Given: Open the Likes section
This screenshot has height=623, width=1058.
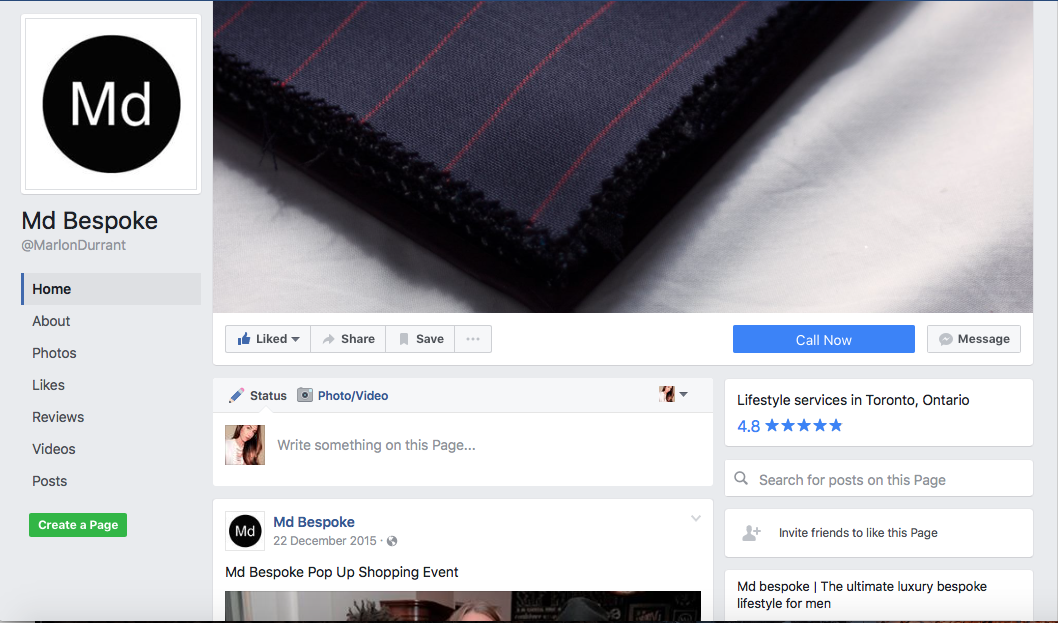Looking at the screenshot, I should [x=49, y=385].
